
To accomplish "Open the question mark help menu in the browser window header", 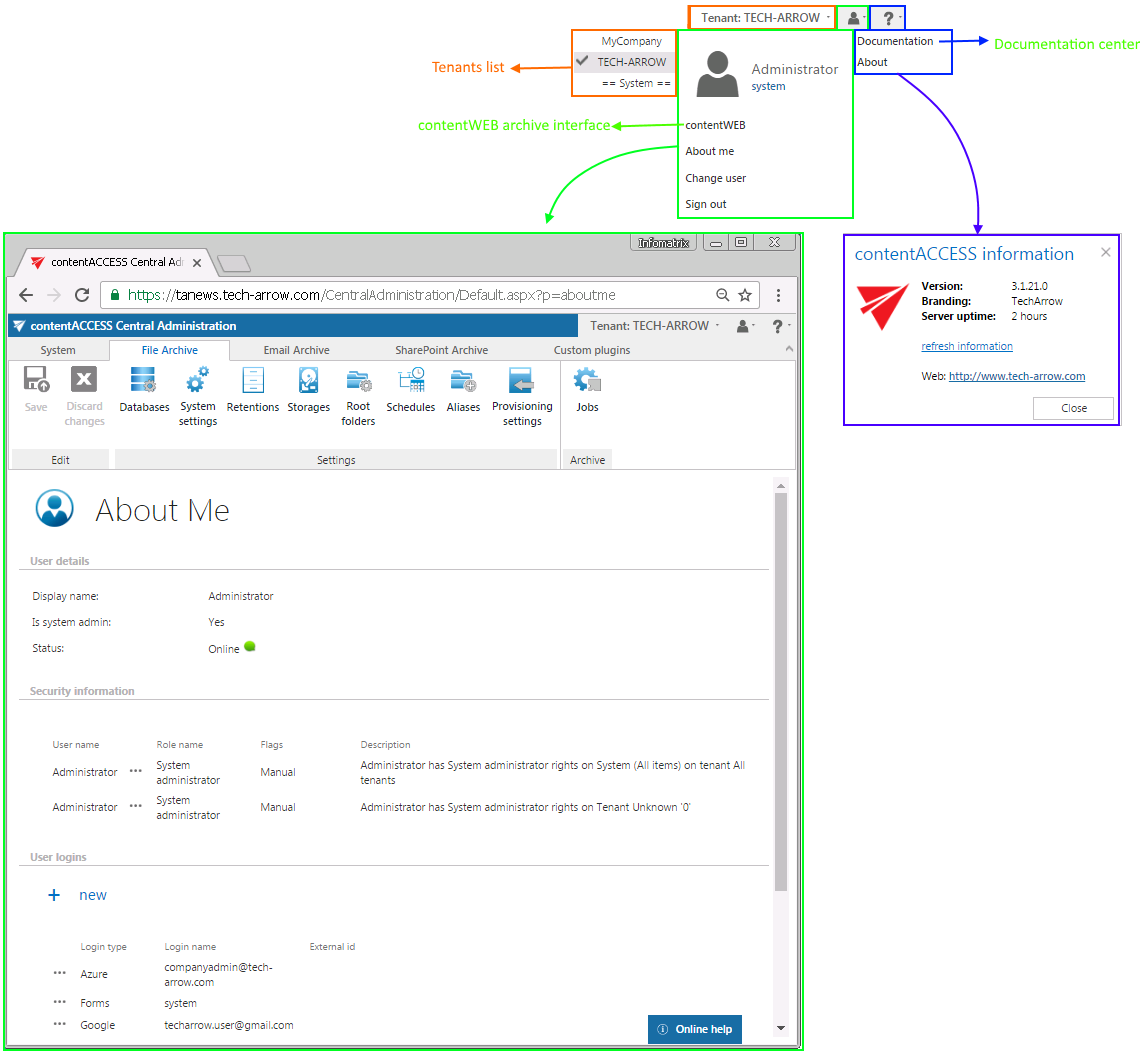I will (x=780, y=326).
